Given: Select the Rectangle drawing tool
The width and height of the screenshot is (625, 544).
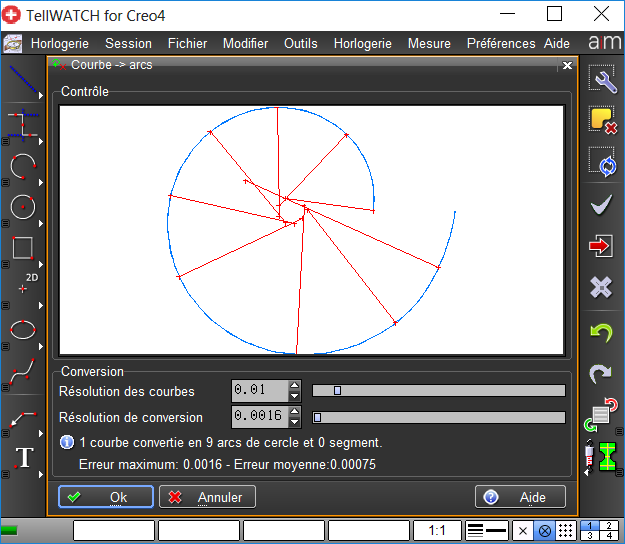Looking at the screenshot, I should (22, 247).
